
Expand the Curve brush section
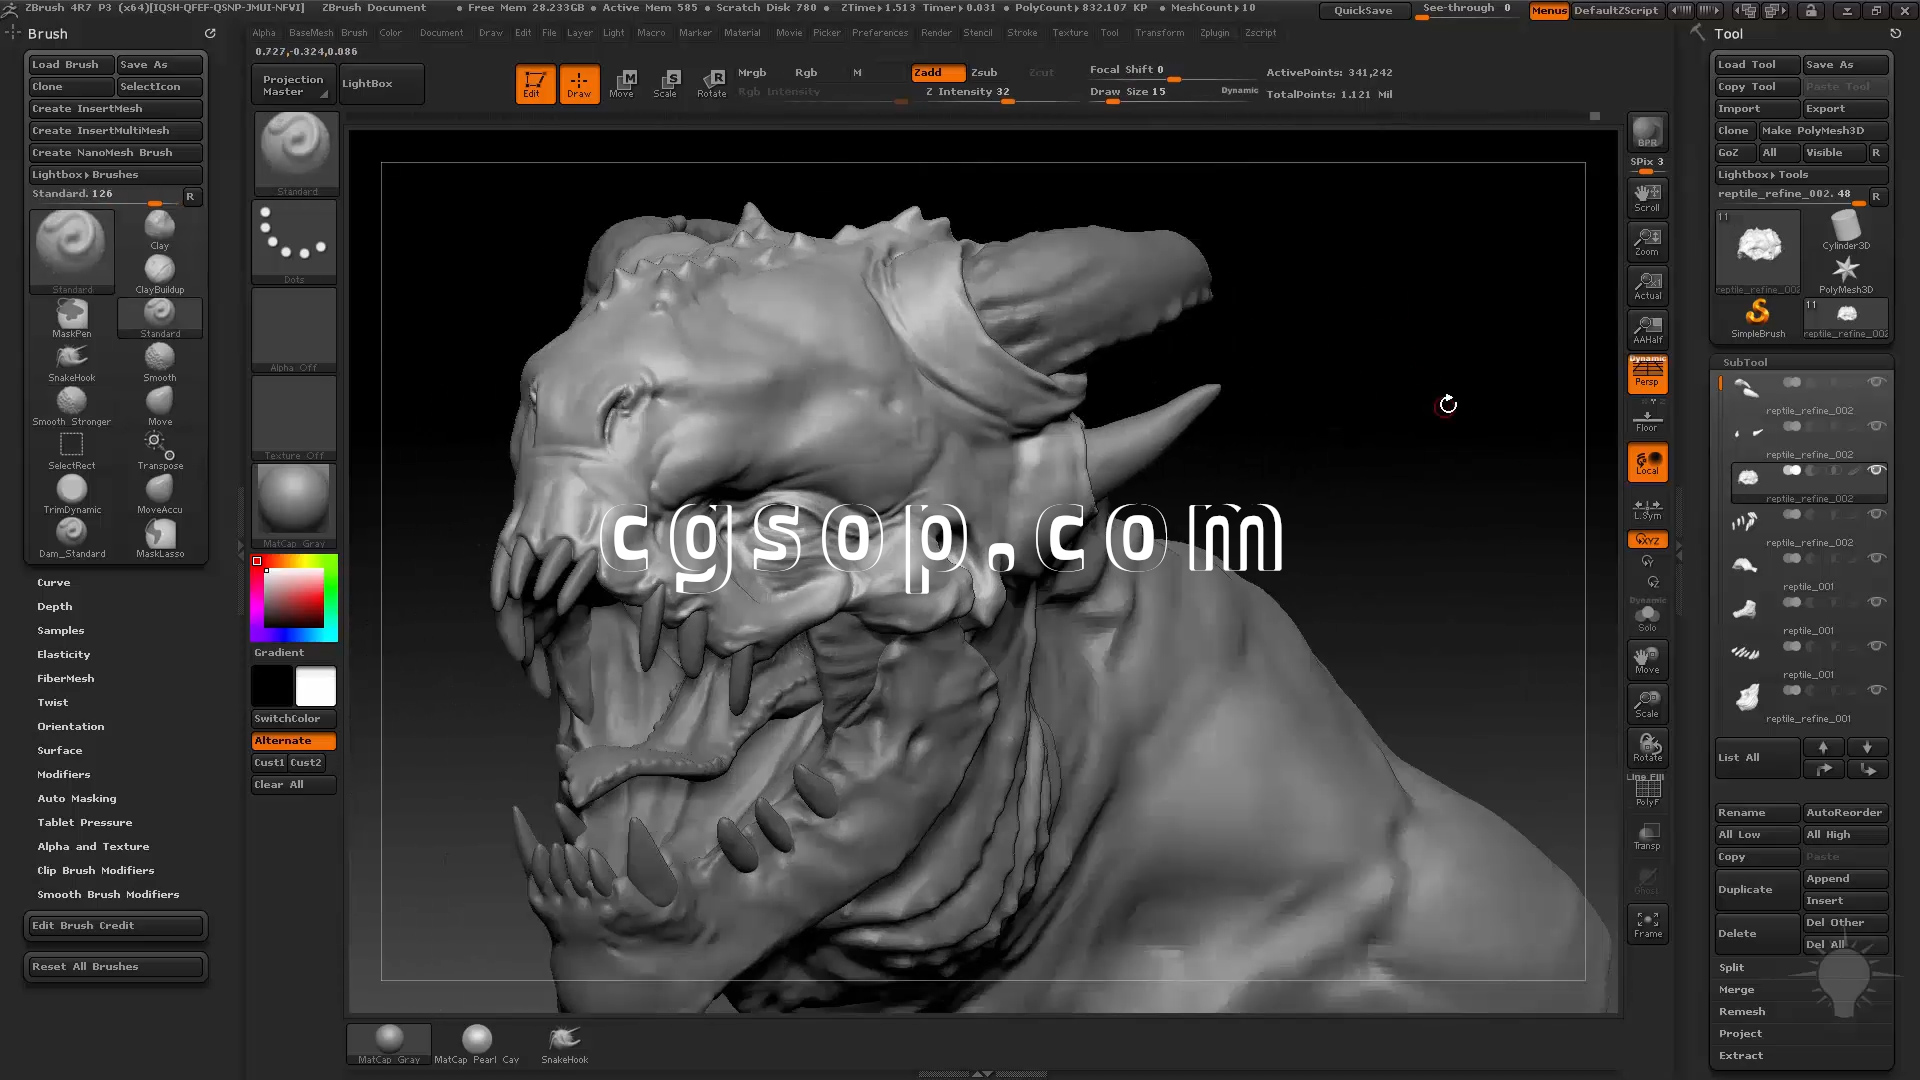click(54, 582)
